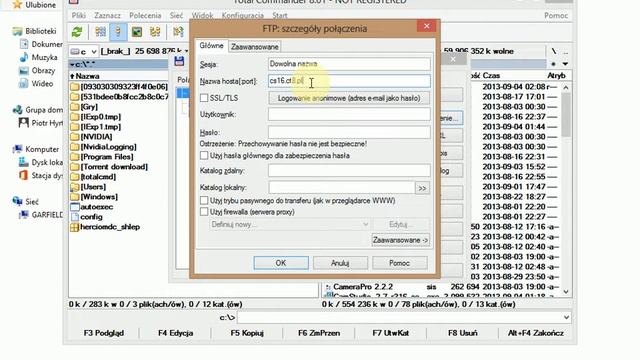Screen dimensions: 640x360
Task: Sort by the Nazwa column header
Action: tap(87, 76)
